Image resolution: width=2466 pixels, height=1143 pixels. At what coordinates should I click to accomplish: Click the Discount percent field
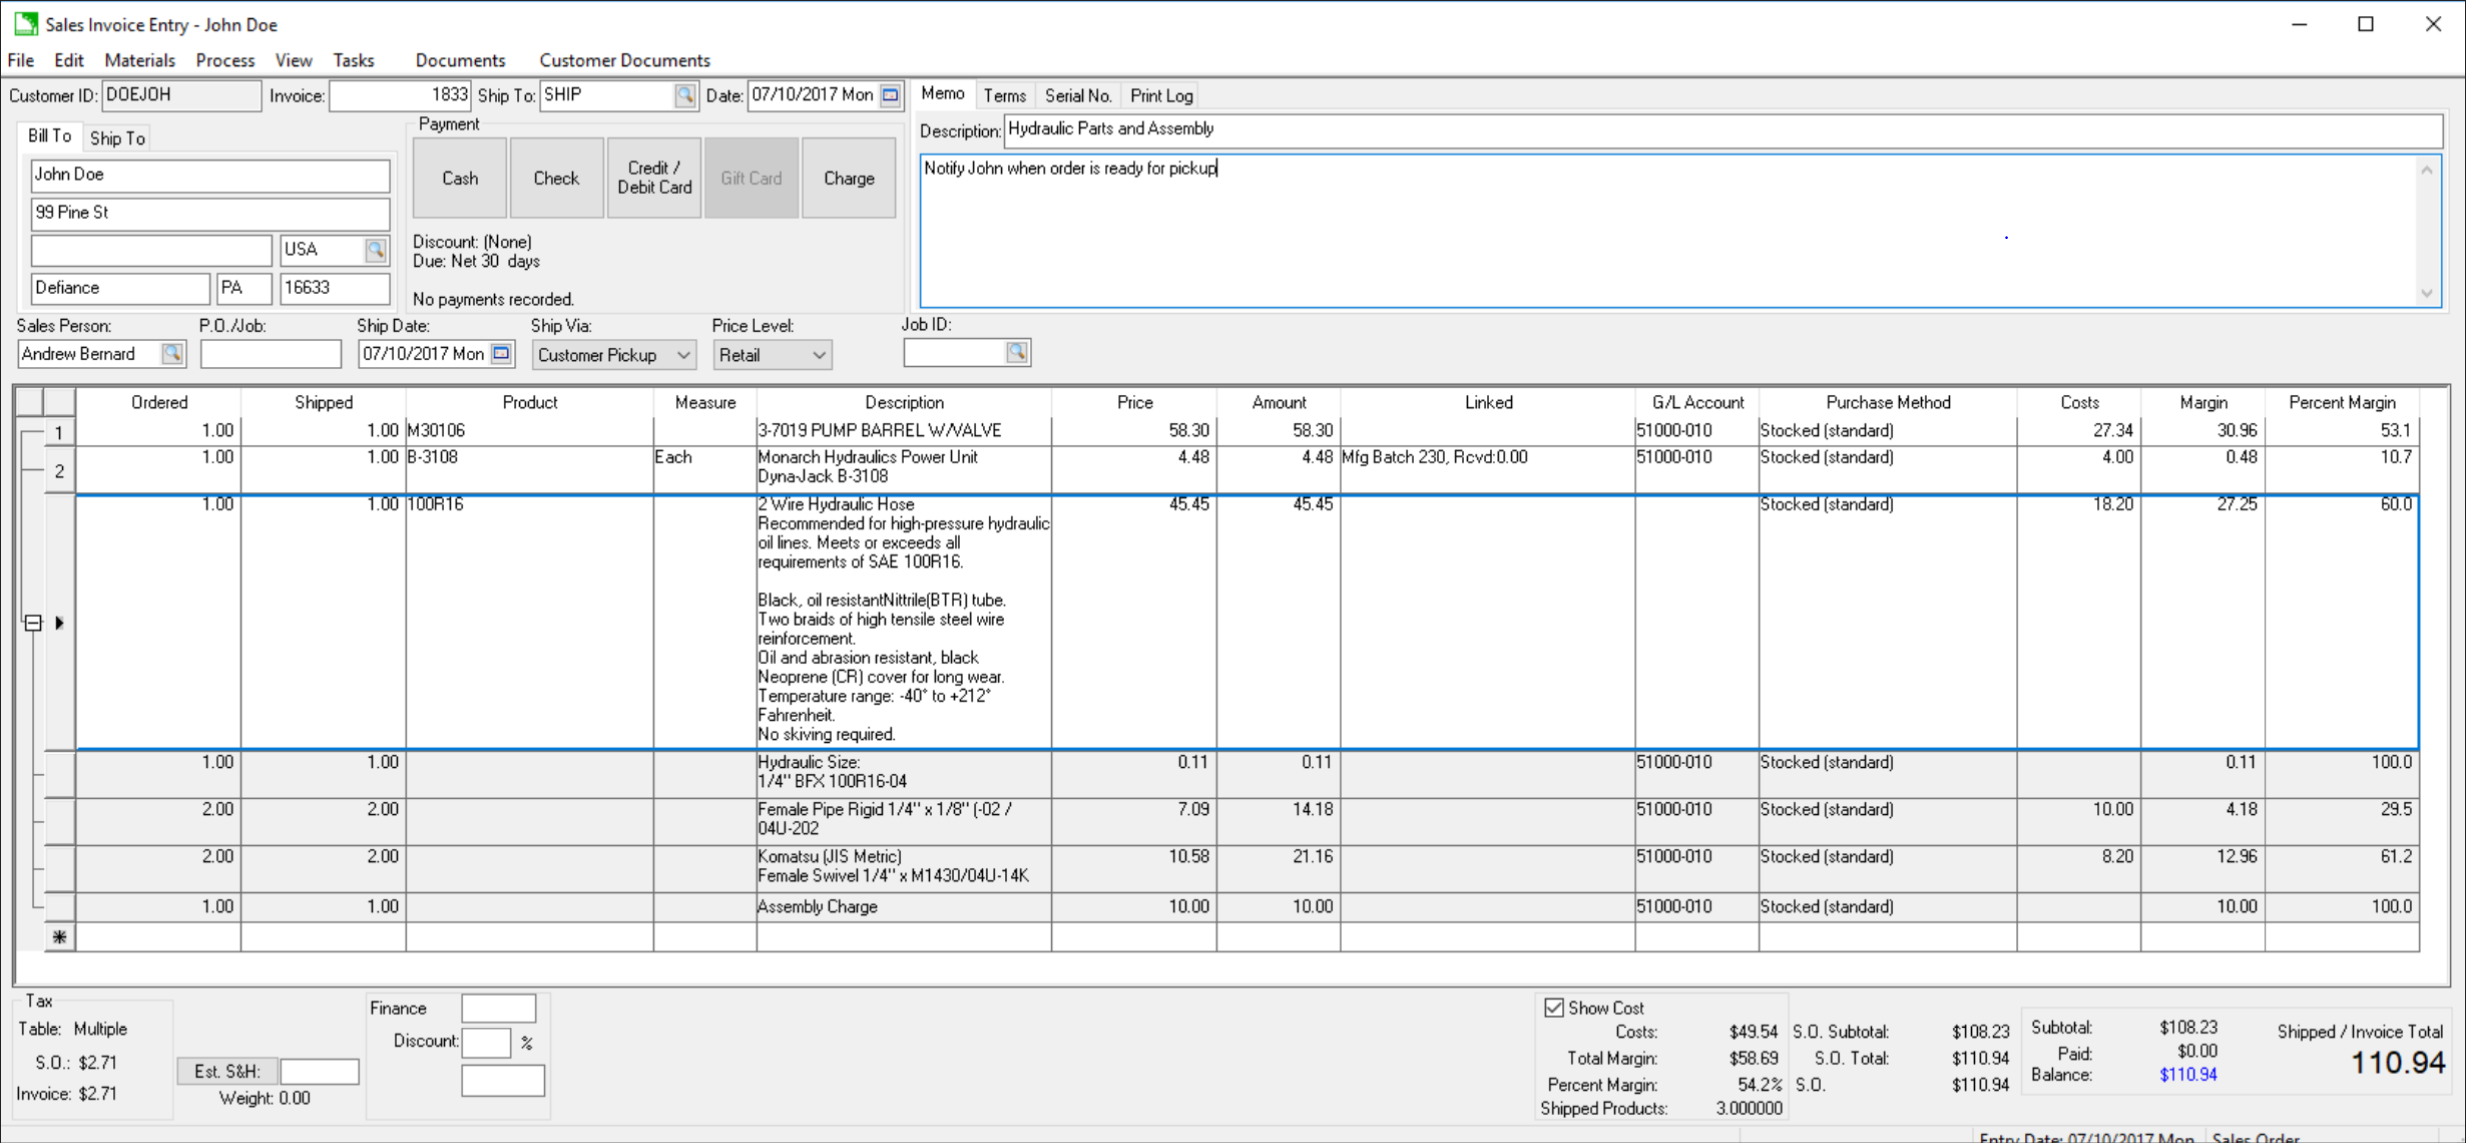coord(486,1042)
